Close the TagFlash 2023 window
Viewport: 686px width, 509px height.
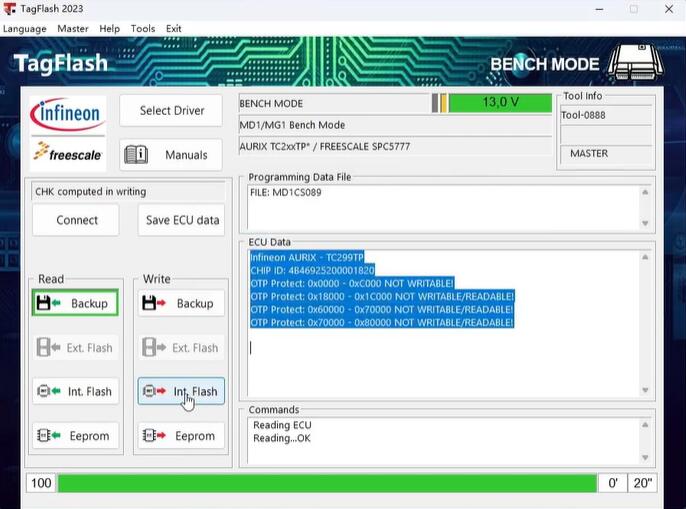pyautogui.click(x=669, y=9)
